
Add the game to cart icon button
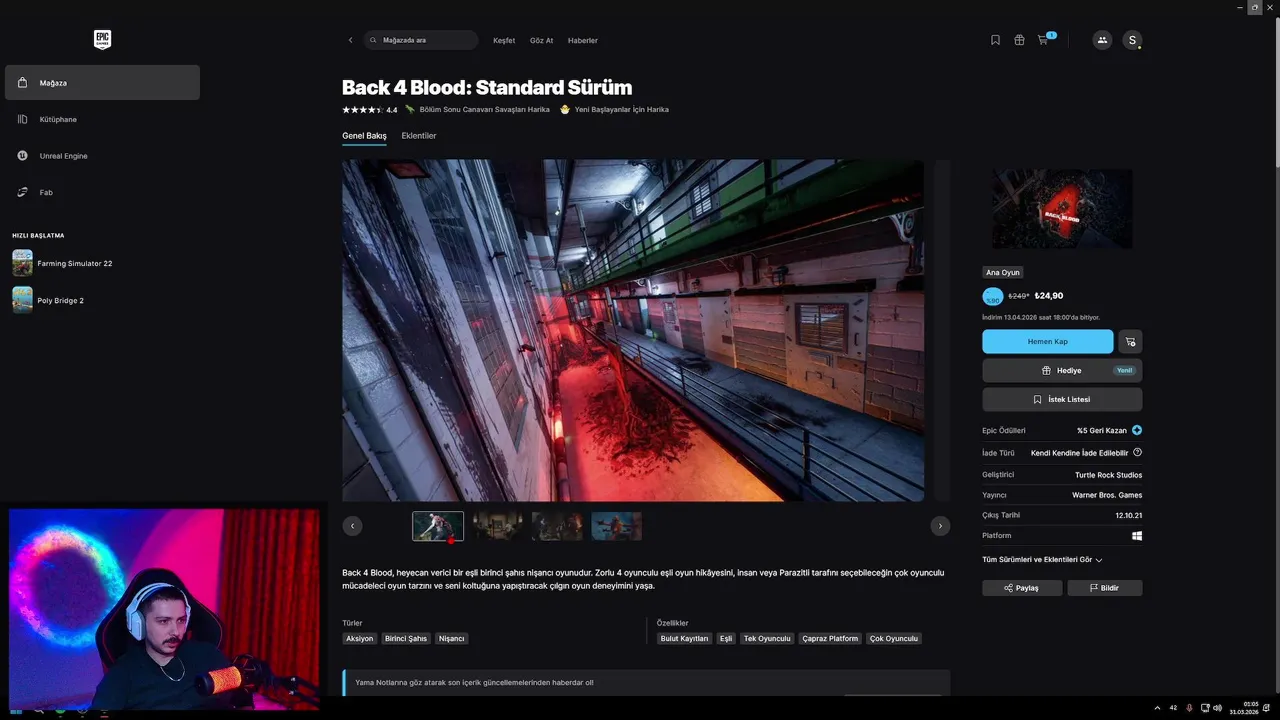pyautogui.click(x=1130, y=342)
